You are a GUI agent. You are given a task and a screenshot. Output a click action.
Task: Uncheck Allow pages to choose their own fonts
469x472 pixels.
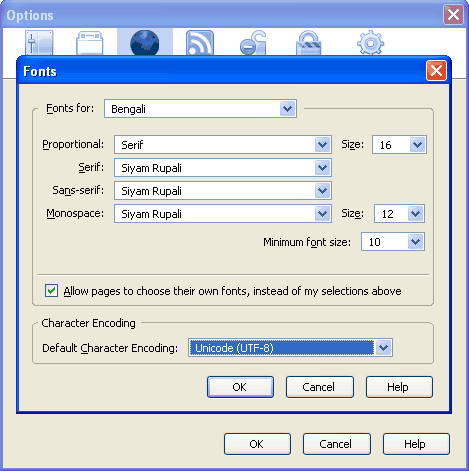(51, 291)
